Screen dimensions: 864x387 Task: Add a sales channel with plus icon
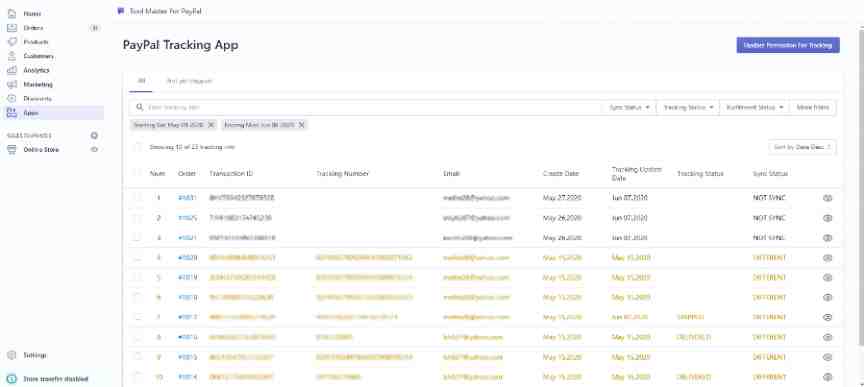pyautogui.click(x=94, y=136)
